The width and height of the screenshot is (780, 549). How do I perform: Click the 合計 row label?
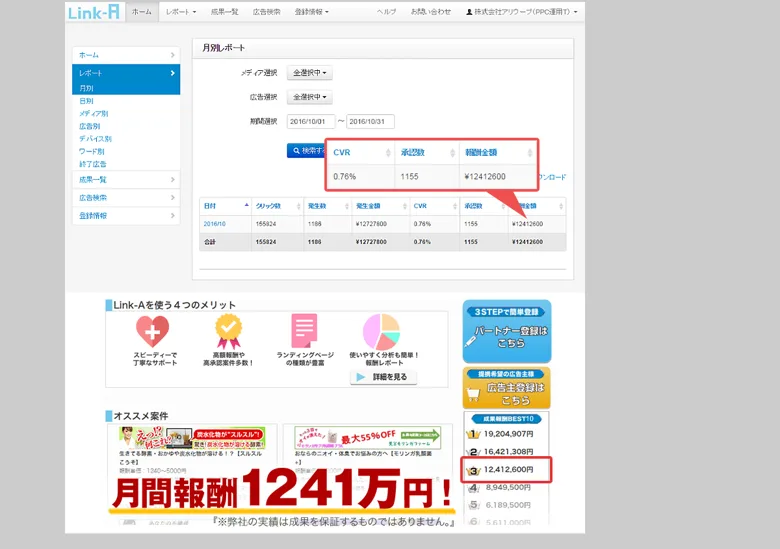[x=209, y=242]
